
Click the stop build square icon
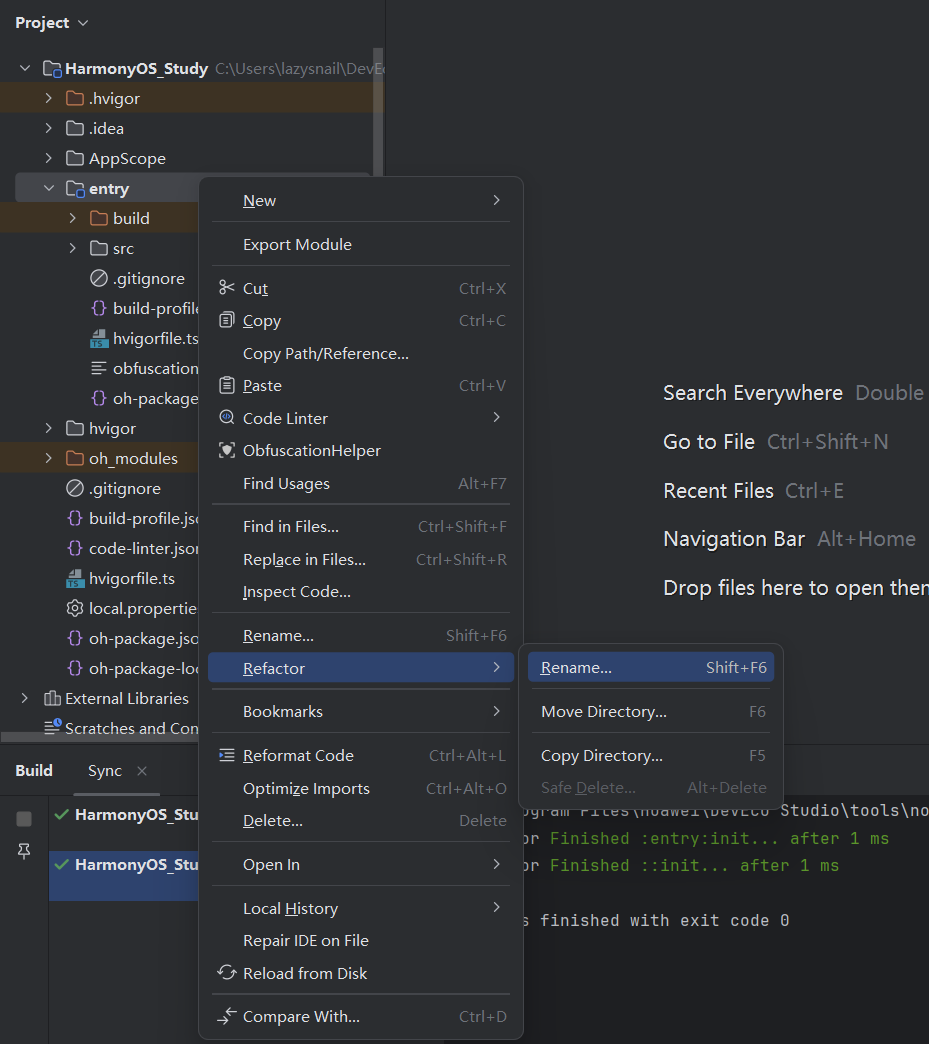click(x=24, y=819)
